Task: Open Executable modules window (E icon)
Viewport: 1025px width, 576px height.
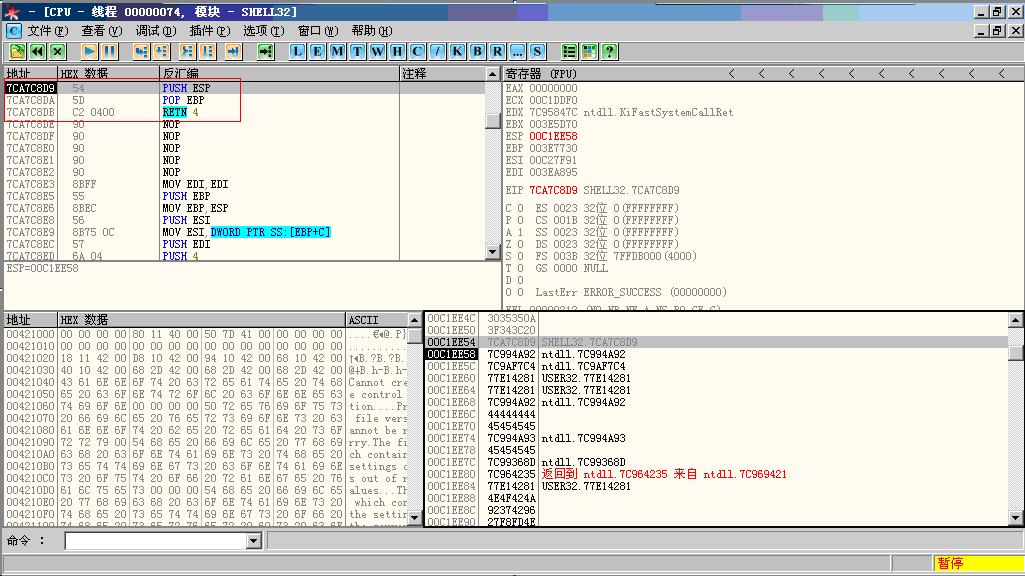Action: 317,52
